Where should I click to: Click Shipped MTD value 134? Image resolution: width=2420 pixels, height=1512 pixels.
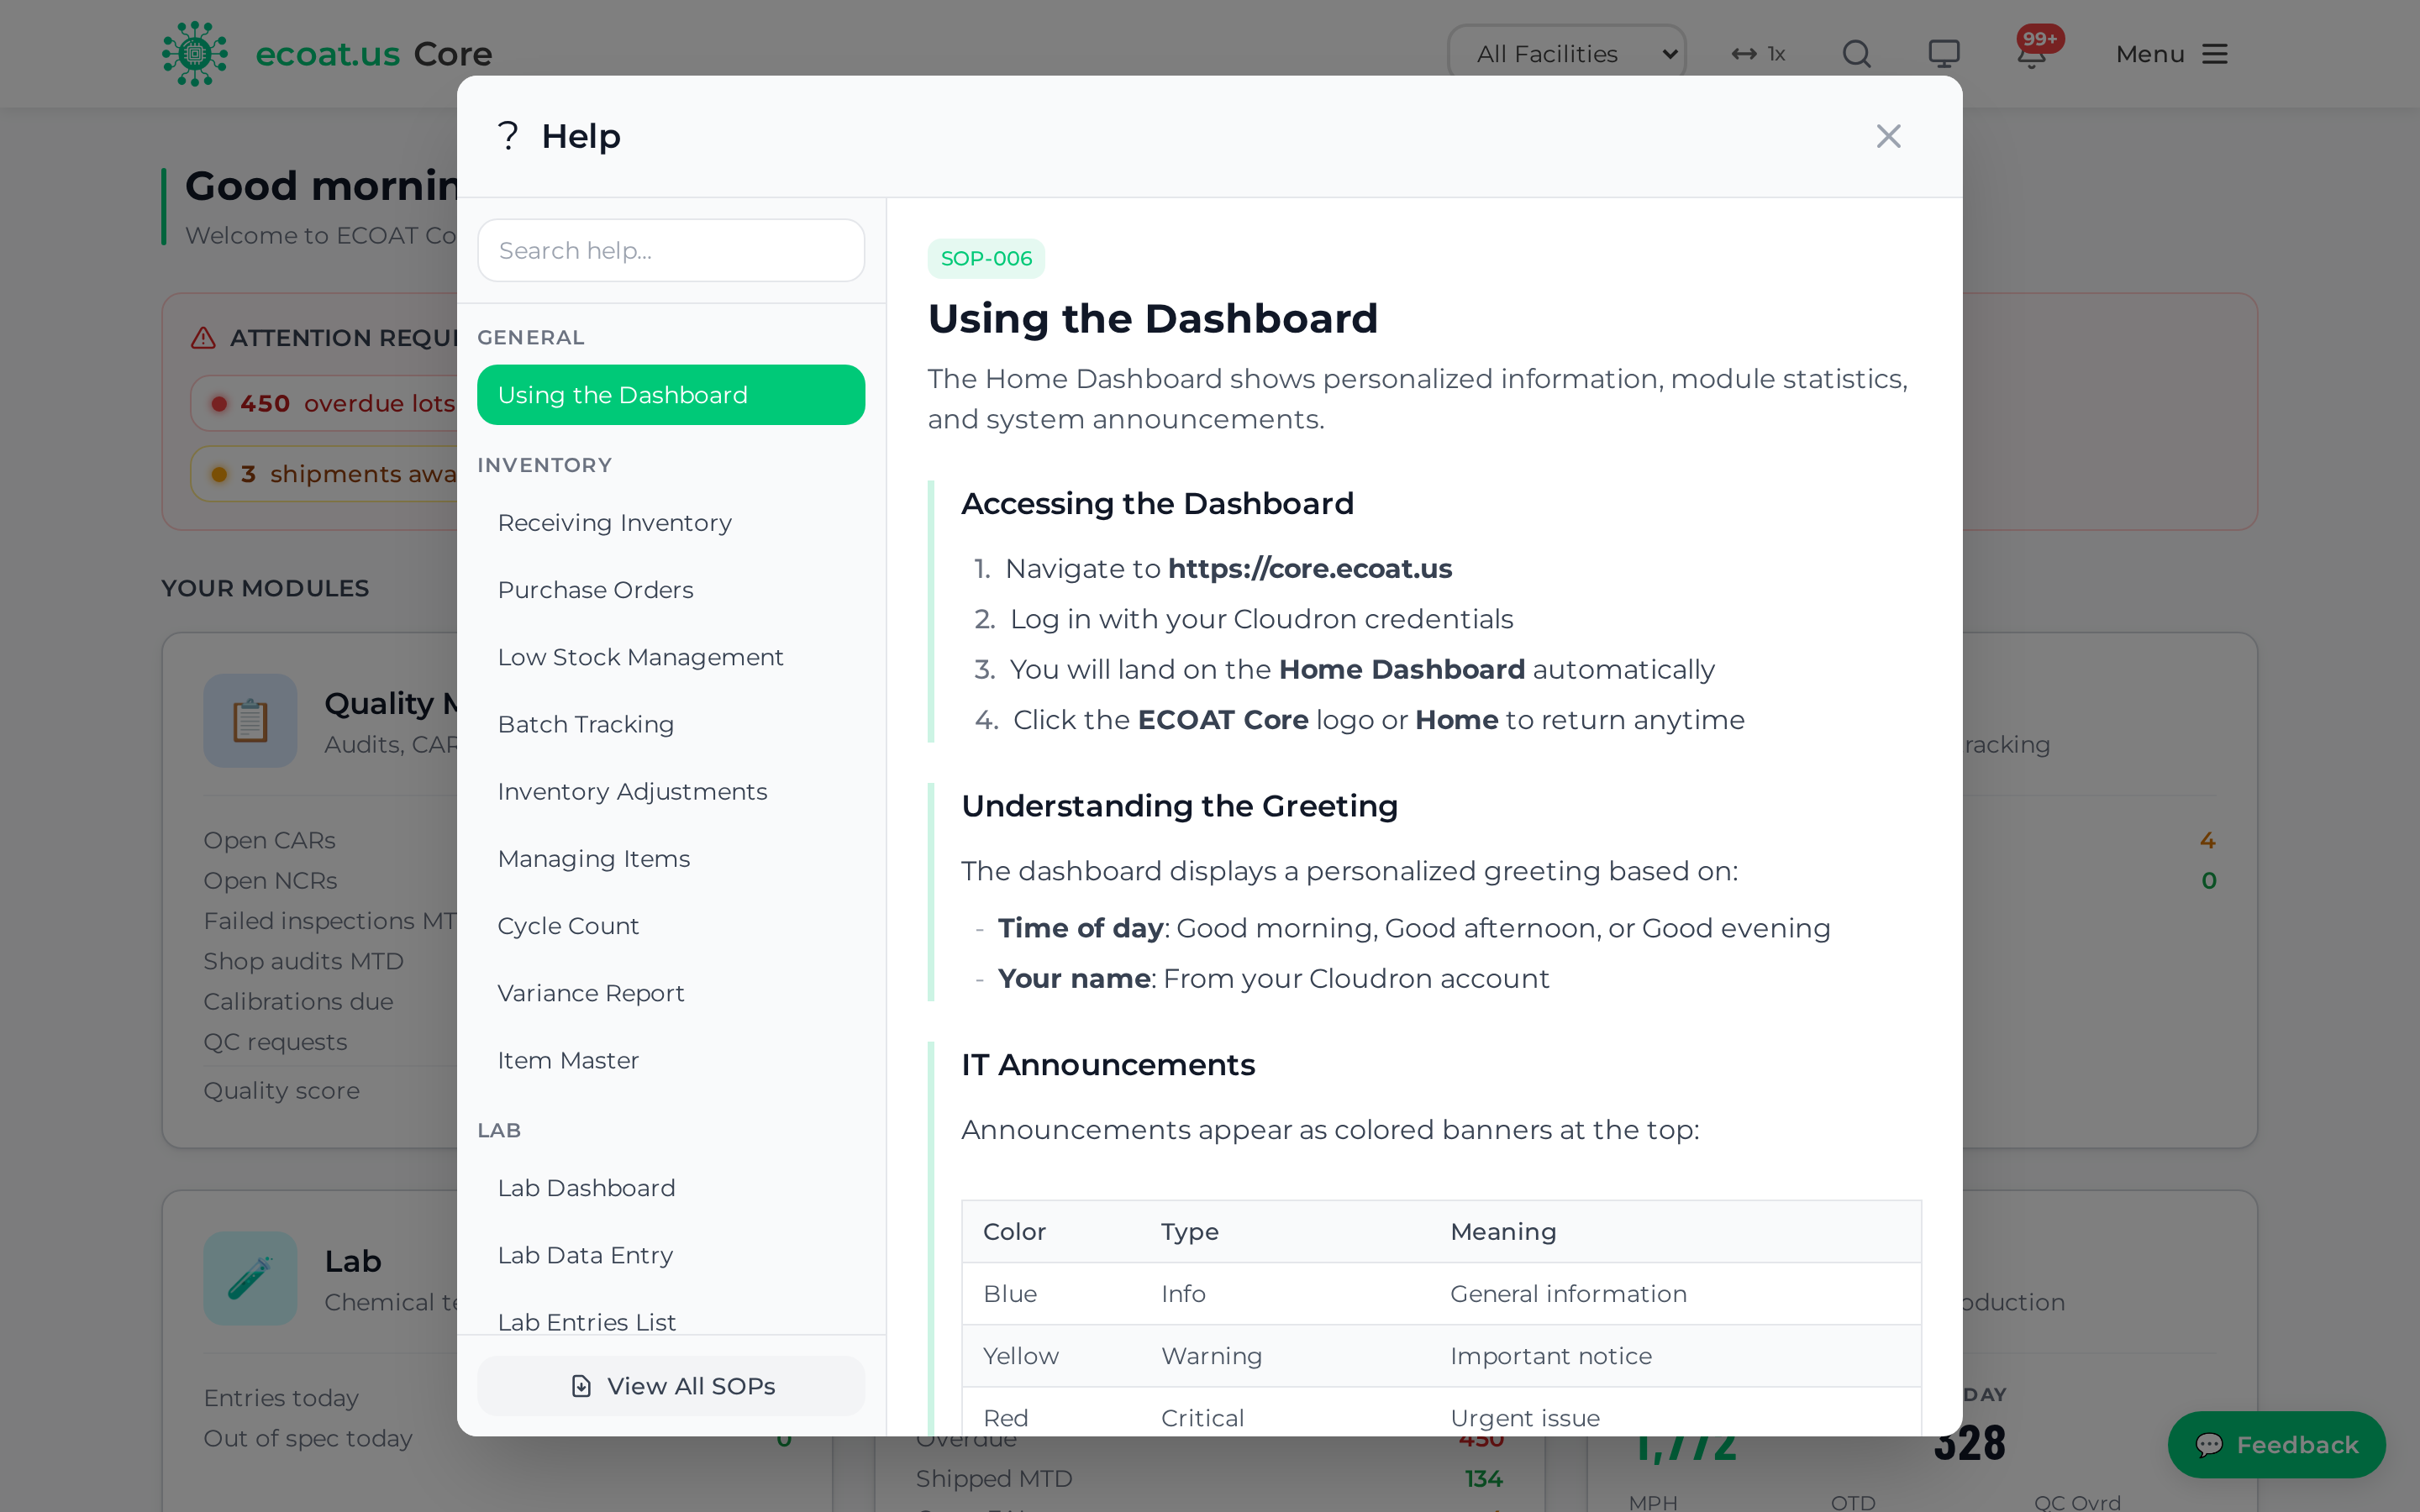(x=1484, y=1479)
